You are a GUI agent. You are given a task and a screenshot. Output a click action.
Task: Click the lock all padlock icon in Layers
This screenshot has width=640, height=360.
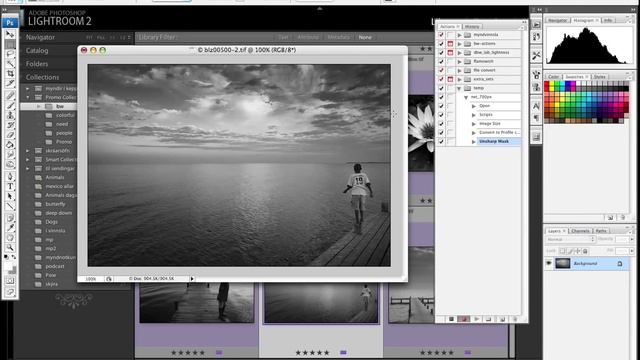coord(585,251)
